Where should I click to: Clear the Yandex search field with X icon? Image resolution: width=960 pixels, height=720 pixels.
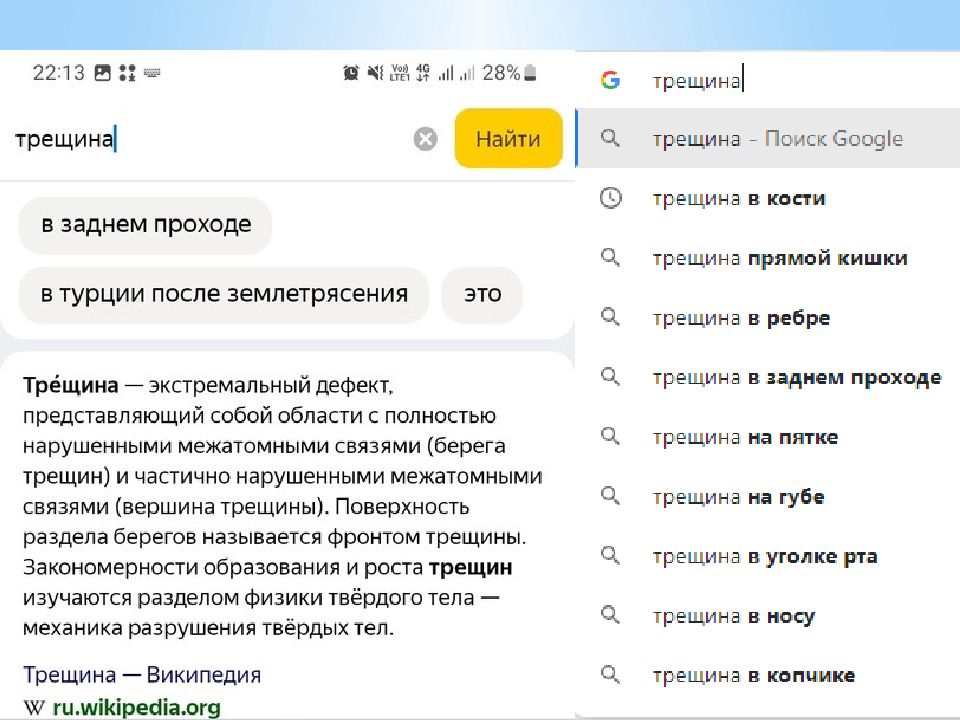click(425, 139)
